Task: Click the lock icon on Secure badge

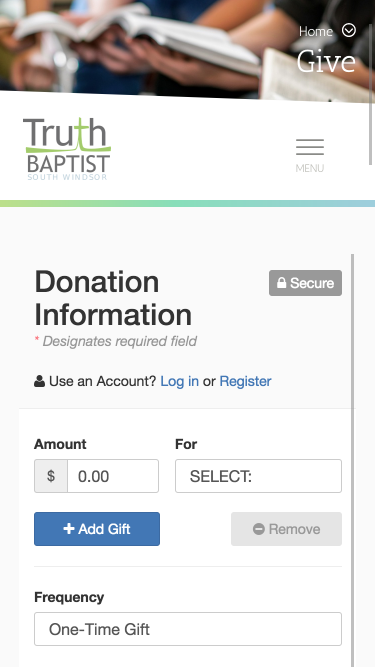Action: 281,283
